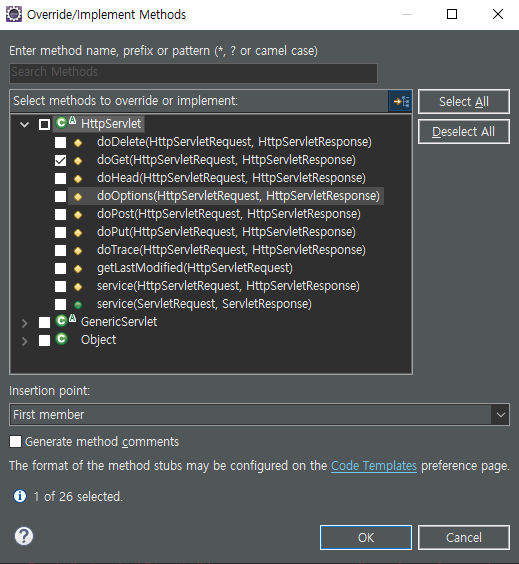Select the service(ServletRequest, ServletResponse) row text
519x564 pixels.
204,304
